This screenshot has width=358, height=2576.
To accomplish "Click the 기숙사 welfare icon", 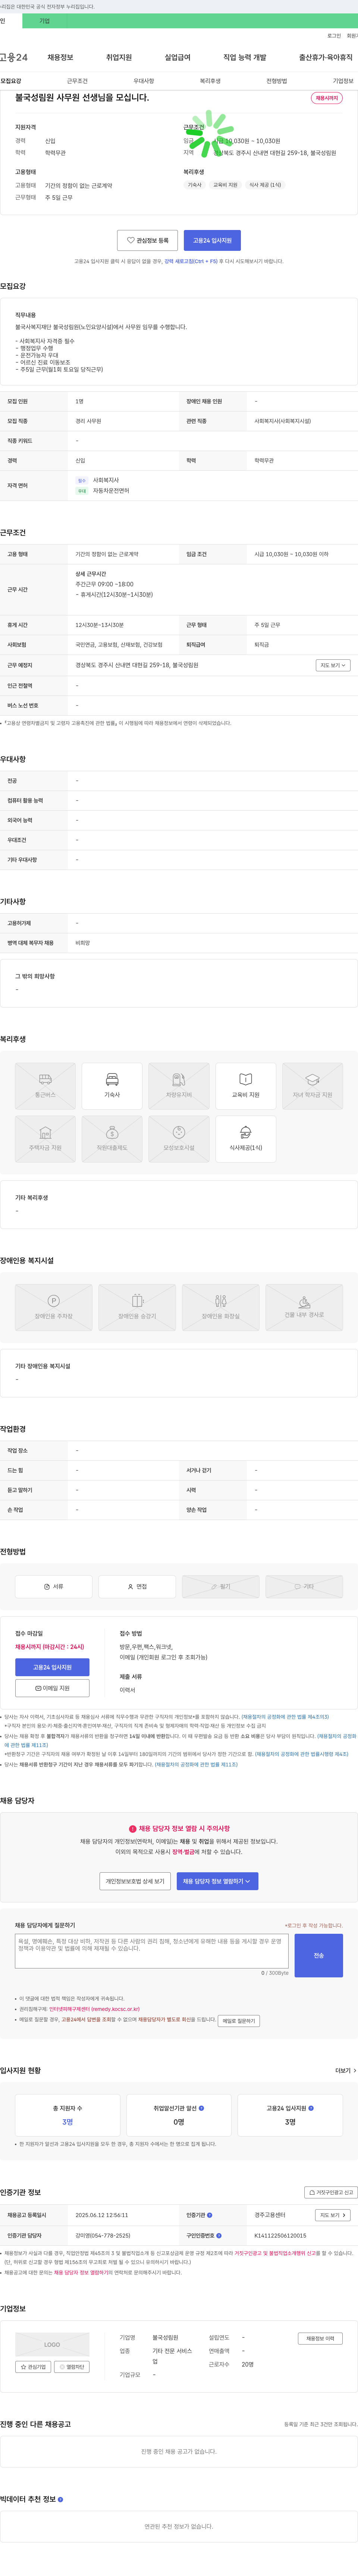I will (112, 1086).
